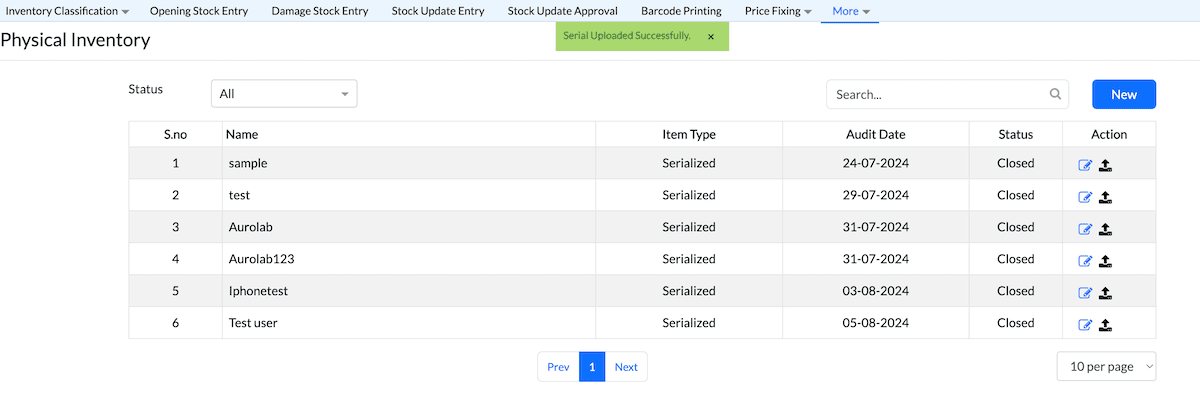Edit the test inventory record
The height and width of the screenshot is (420, 1200).
coord(1085,197)
